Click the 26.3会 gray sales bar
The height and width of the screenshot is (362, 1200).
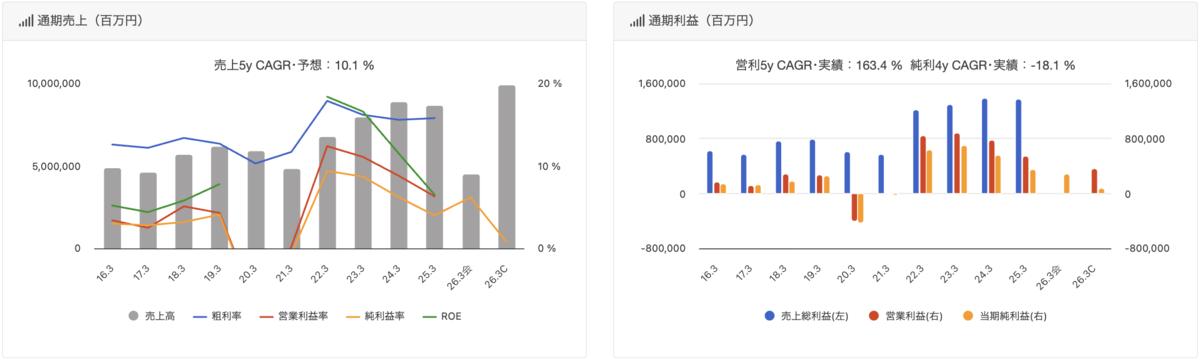click(471, 212)
